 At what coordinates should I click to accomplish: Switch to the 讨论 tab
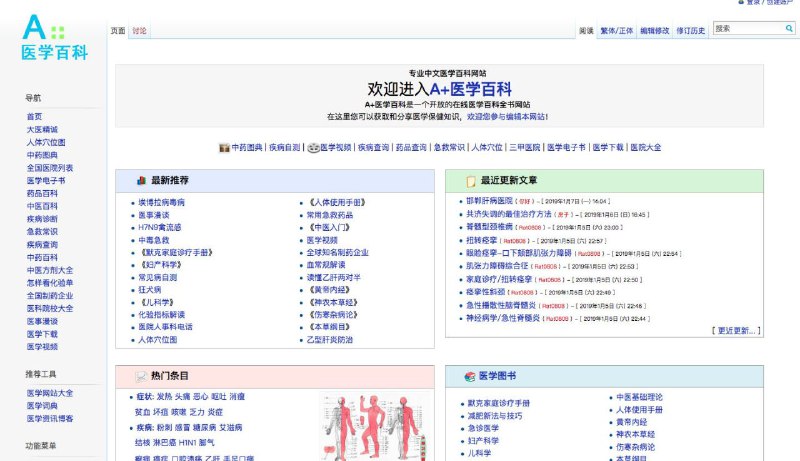[139, 31]
